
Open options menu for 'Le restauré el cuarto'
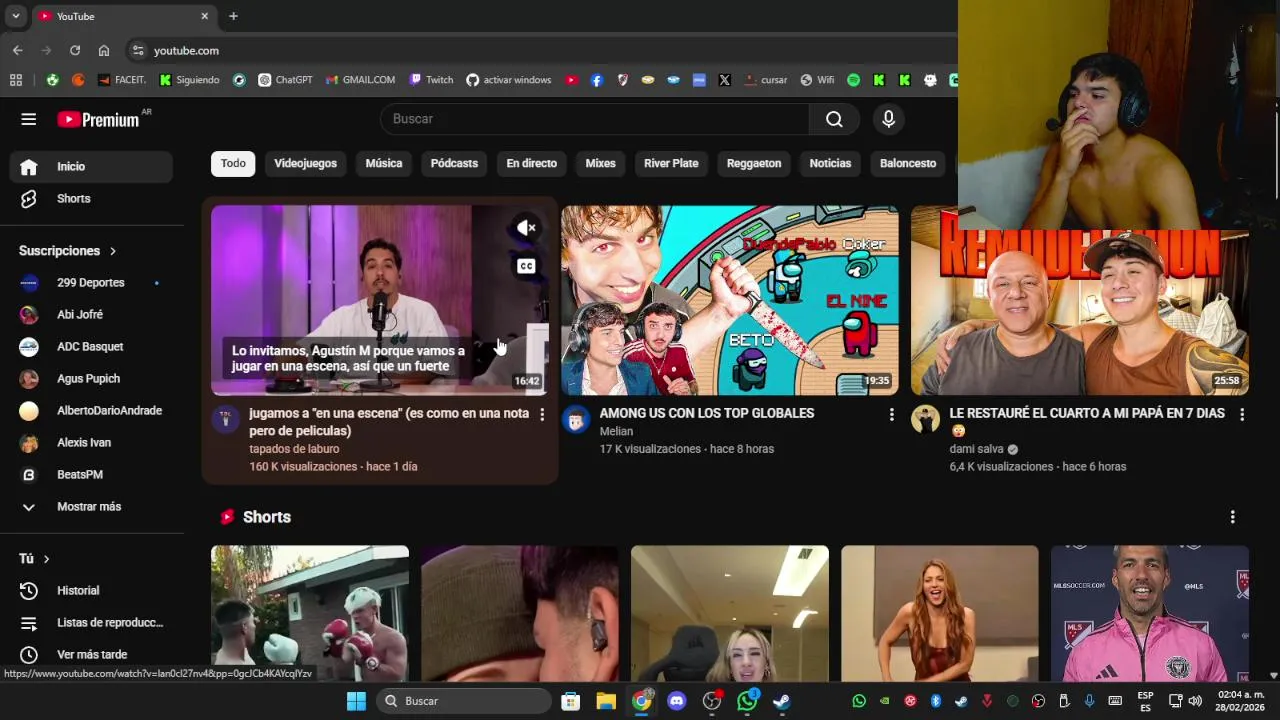click(x=1242, y=414)
